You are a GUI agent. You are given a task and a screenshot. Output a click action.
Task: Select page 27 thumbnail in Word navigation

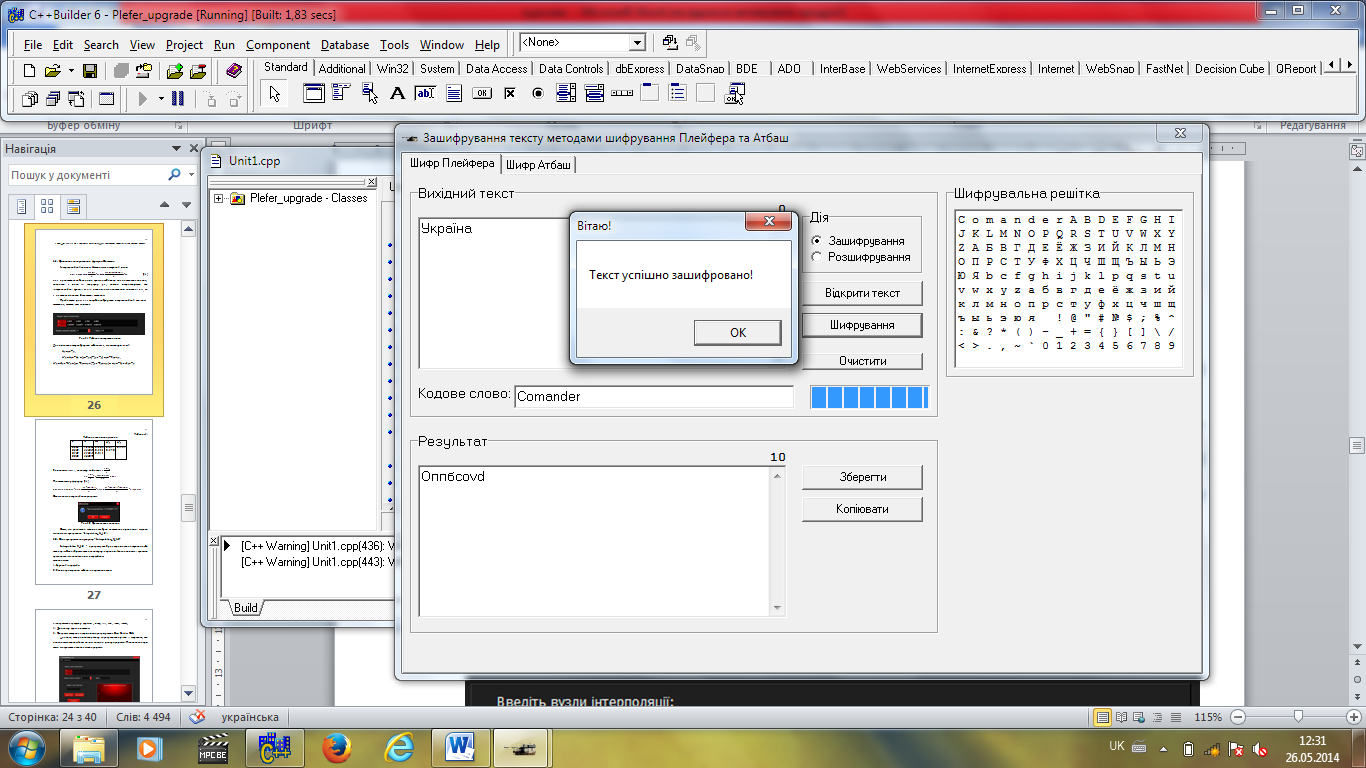(x=94, y=502)
